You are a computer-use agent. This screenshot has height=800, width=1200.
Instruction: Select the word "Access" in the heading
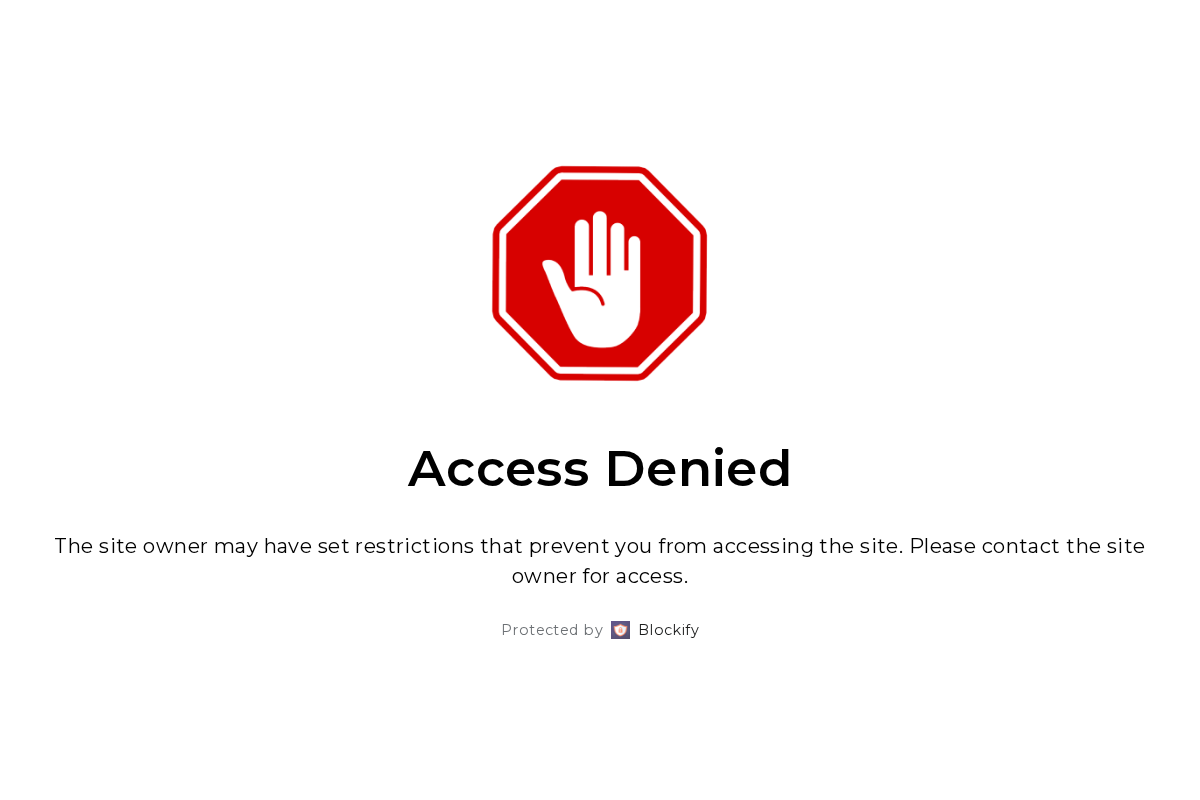click(x=499, y=468)
